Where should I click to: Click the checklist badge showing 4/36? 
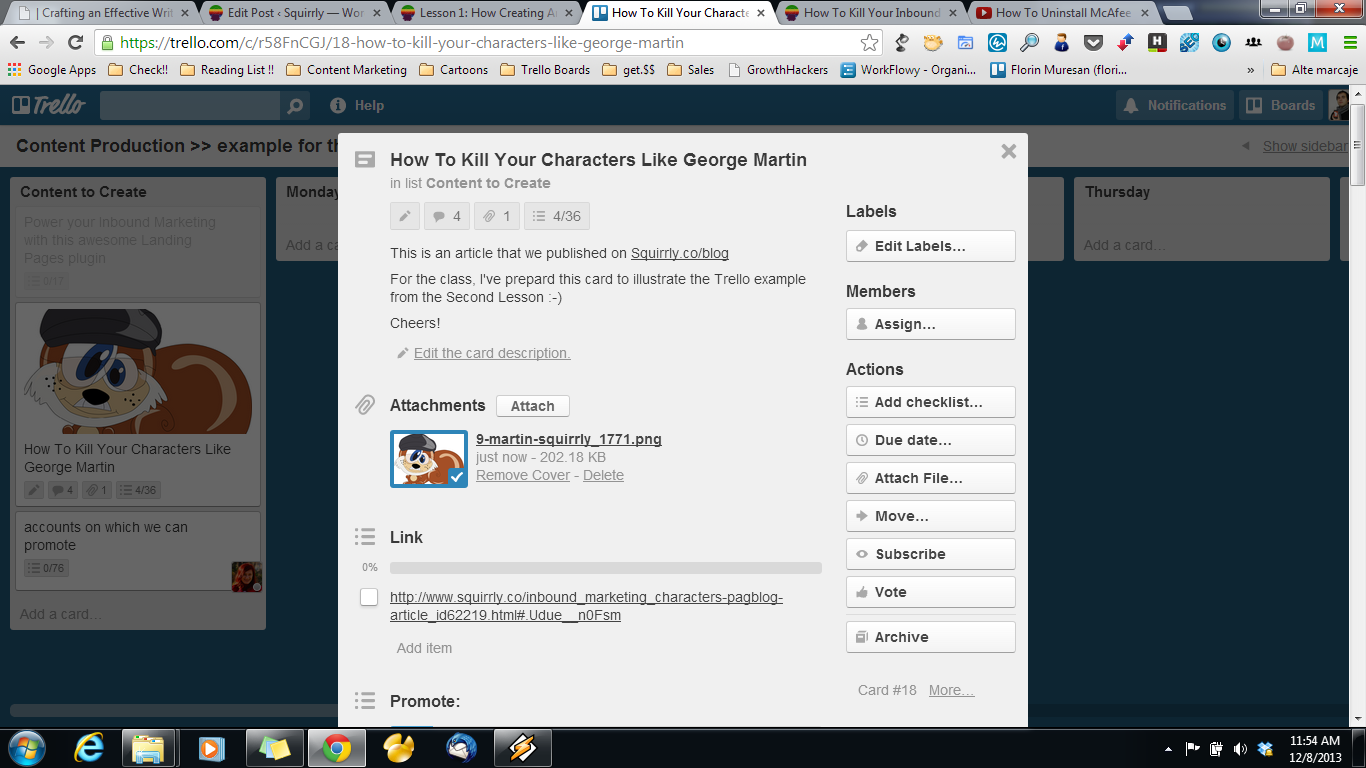coord(556,216)
